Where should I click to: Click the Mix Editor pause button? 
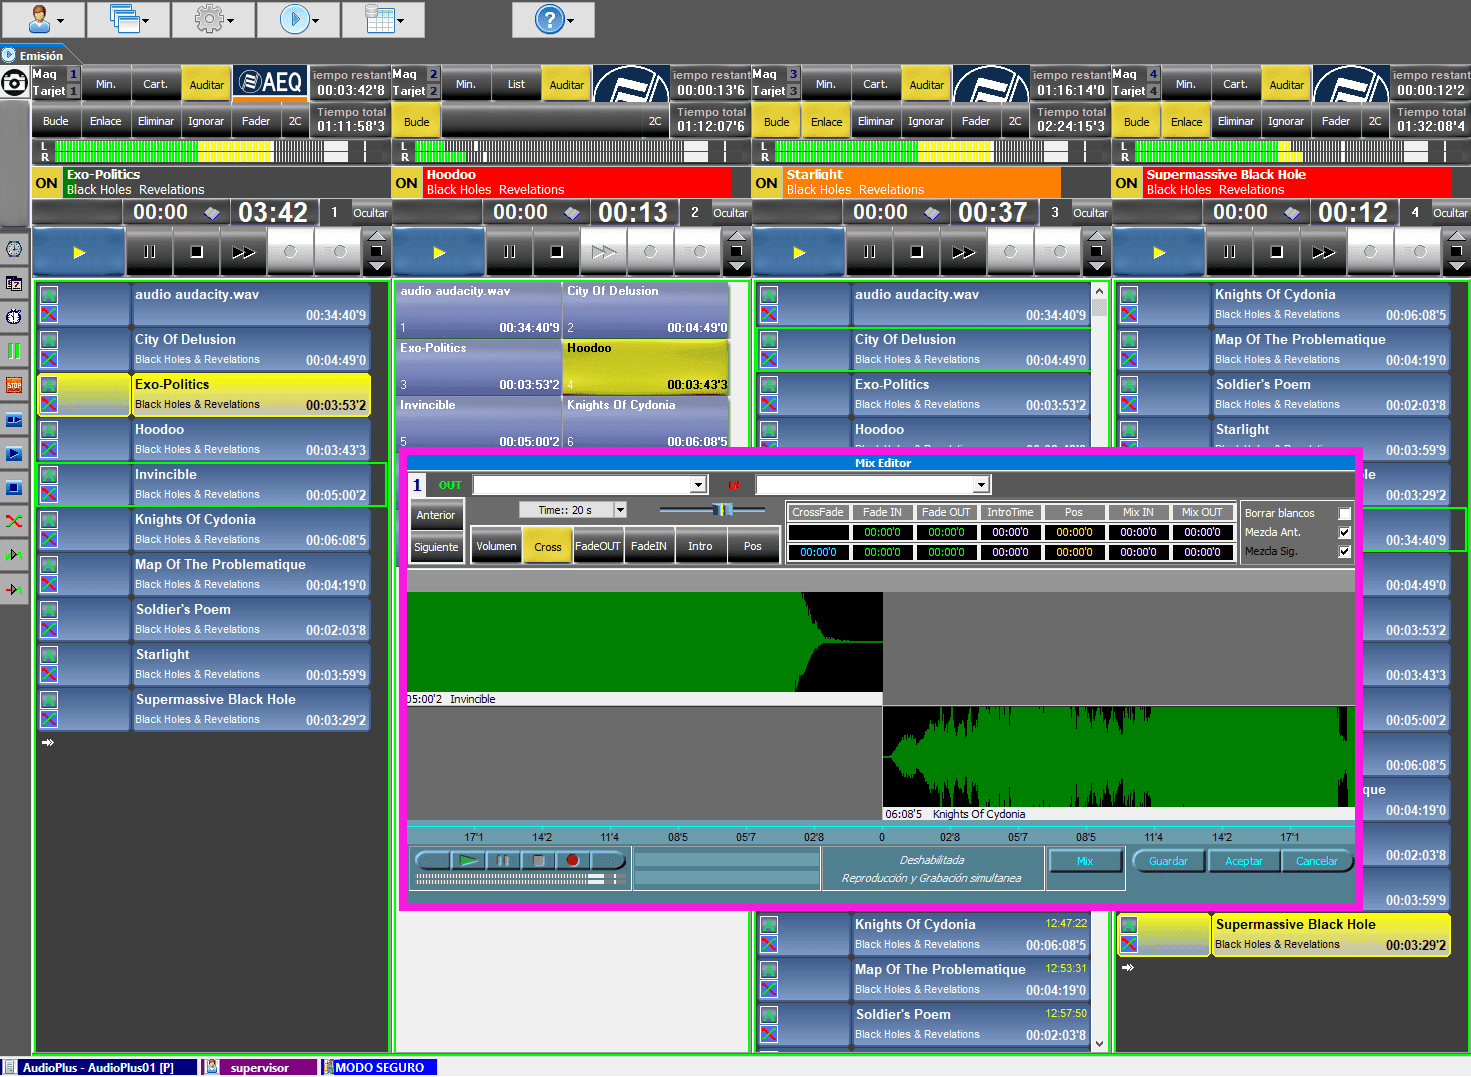503,860
